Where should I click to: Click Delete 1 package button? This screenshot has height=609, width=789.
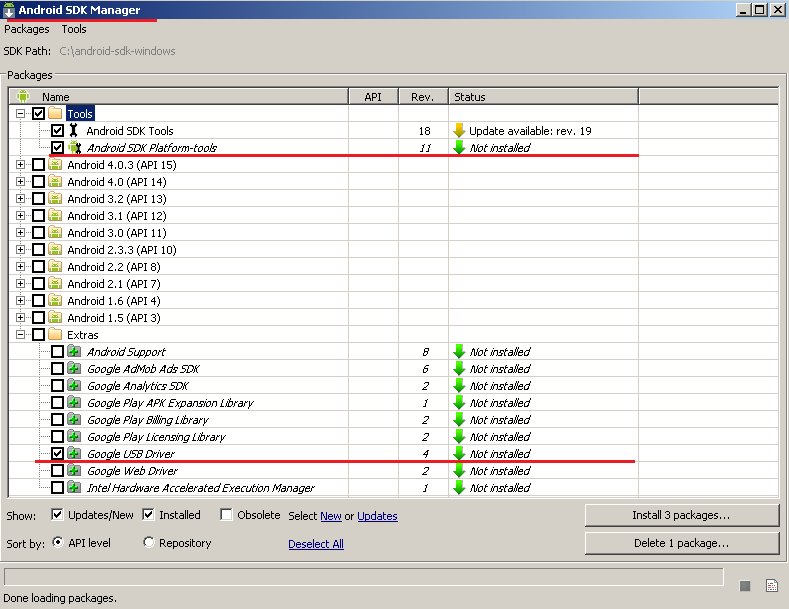tap(681, 543)
